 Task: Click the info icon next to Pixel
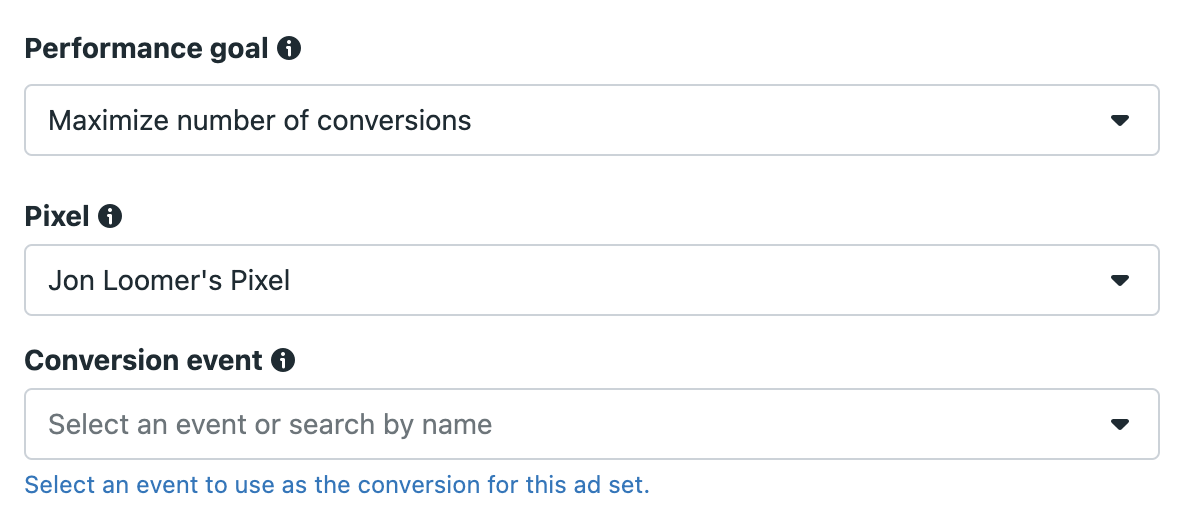110,216
